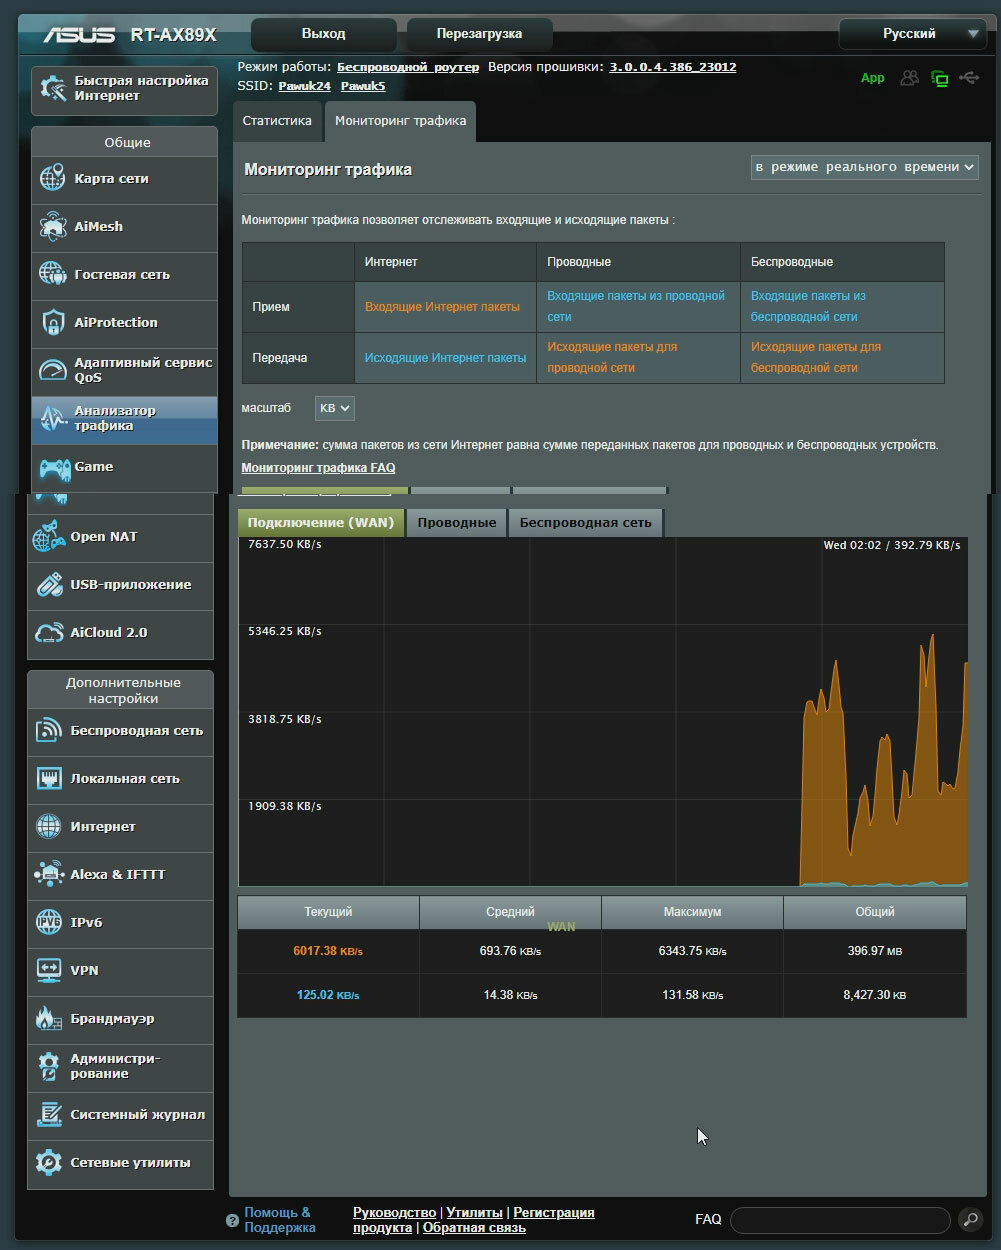Click the App link in header
1001x1250 pixels.
(x=873, y=78)
